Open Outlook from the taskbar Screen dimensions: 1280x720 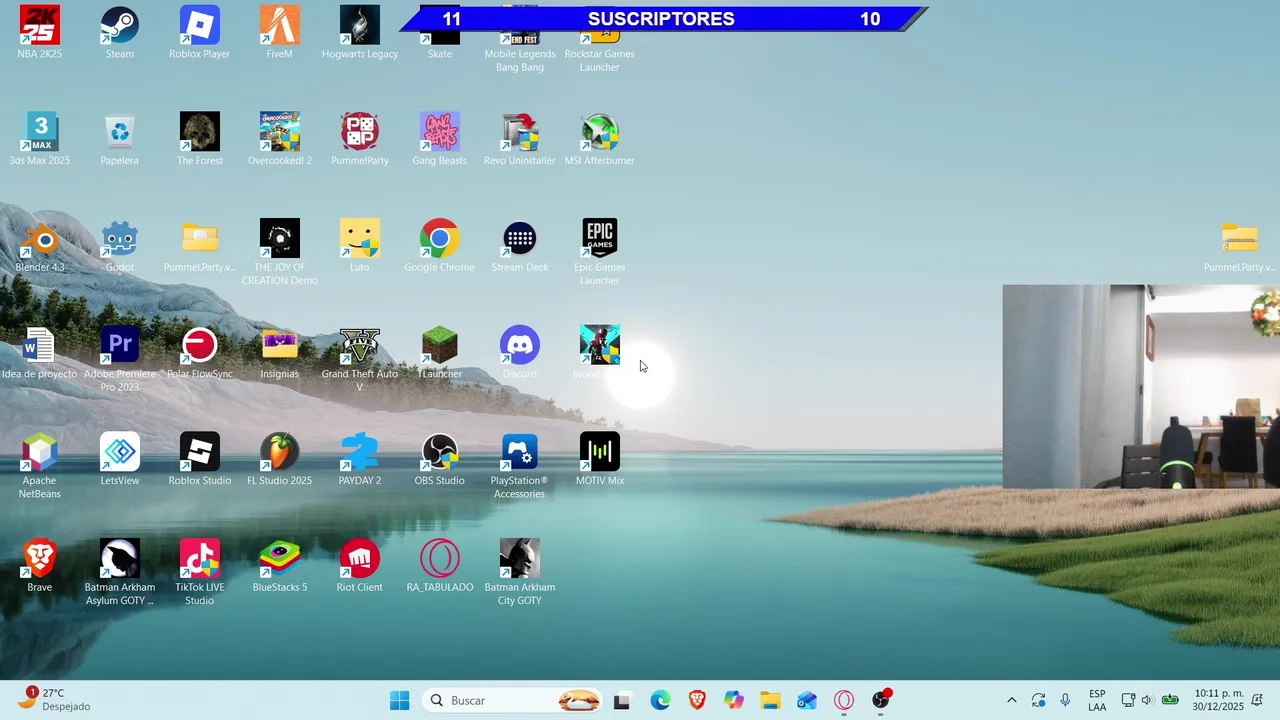pos(807,701)
